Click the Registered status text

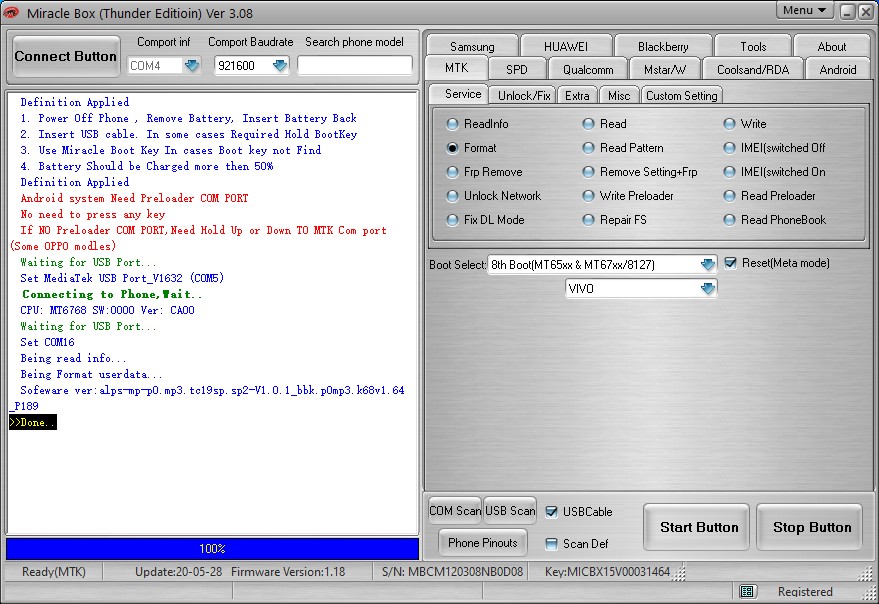[805, 591]
